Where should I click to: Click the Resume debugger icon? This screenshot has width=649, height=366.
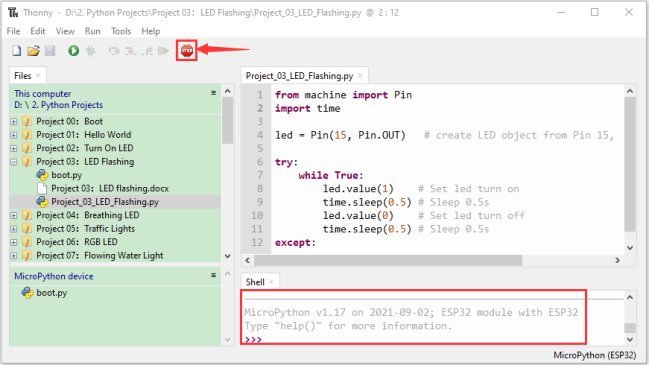coord(163,51)
